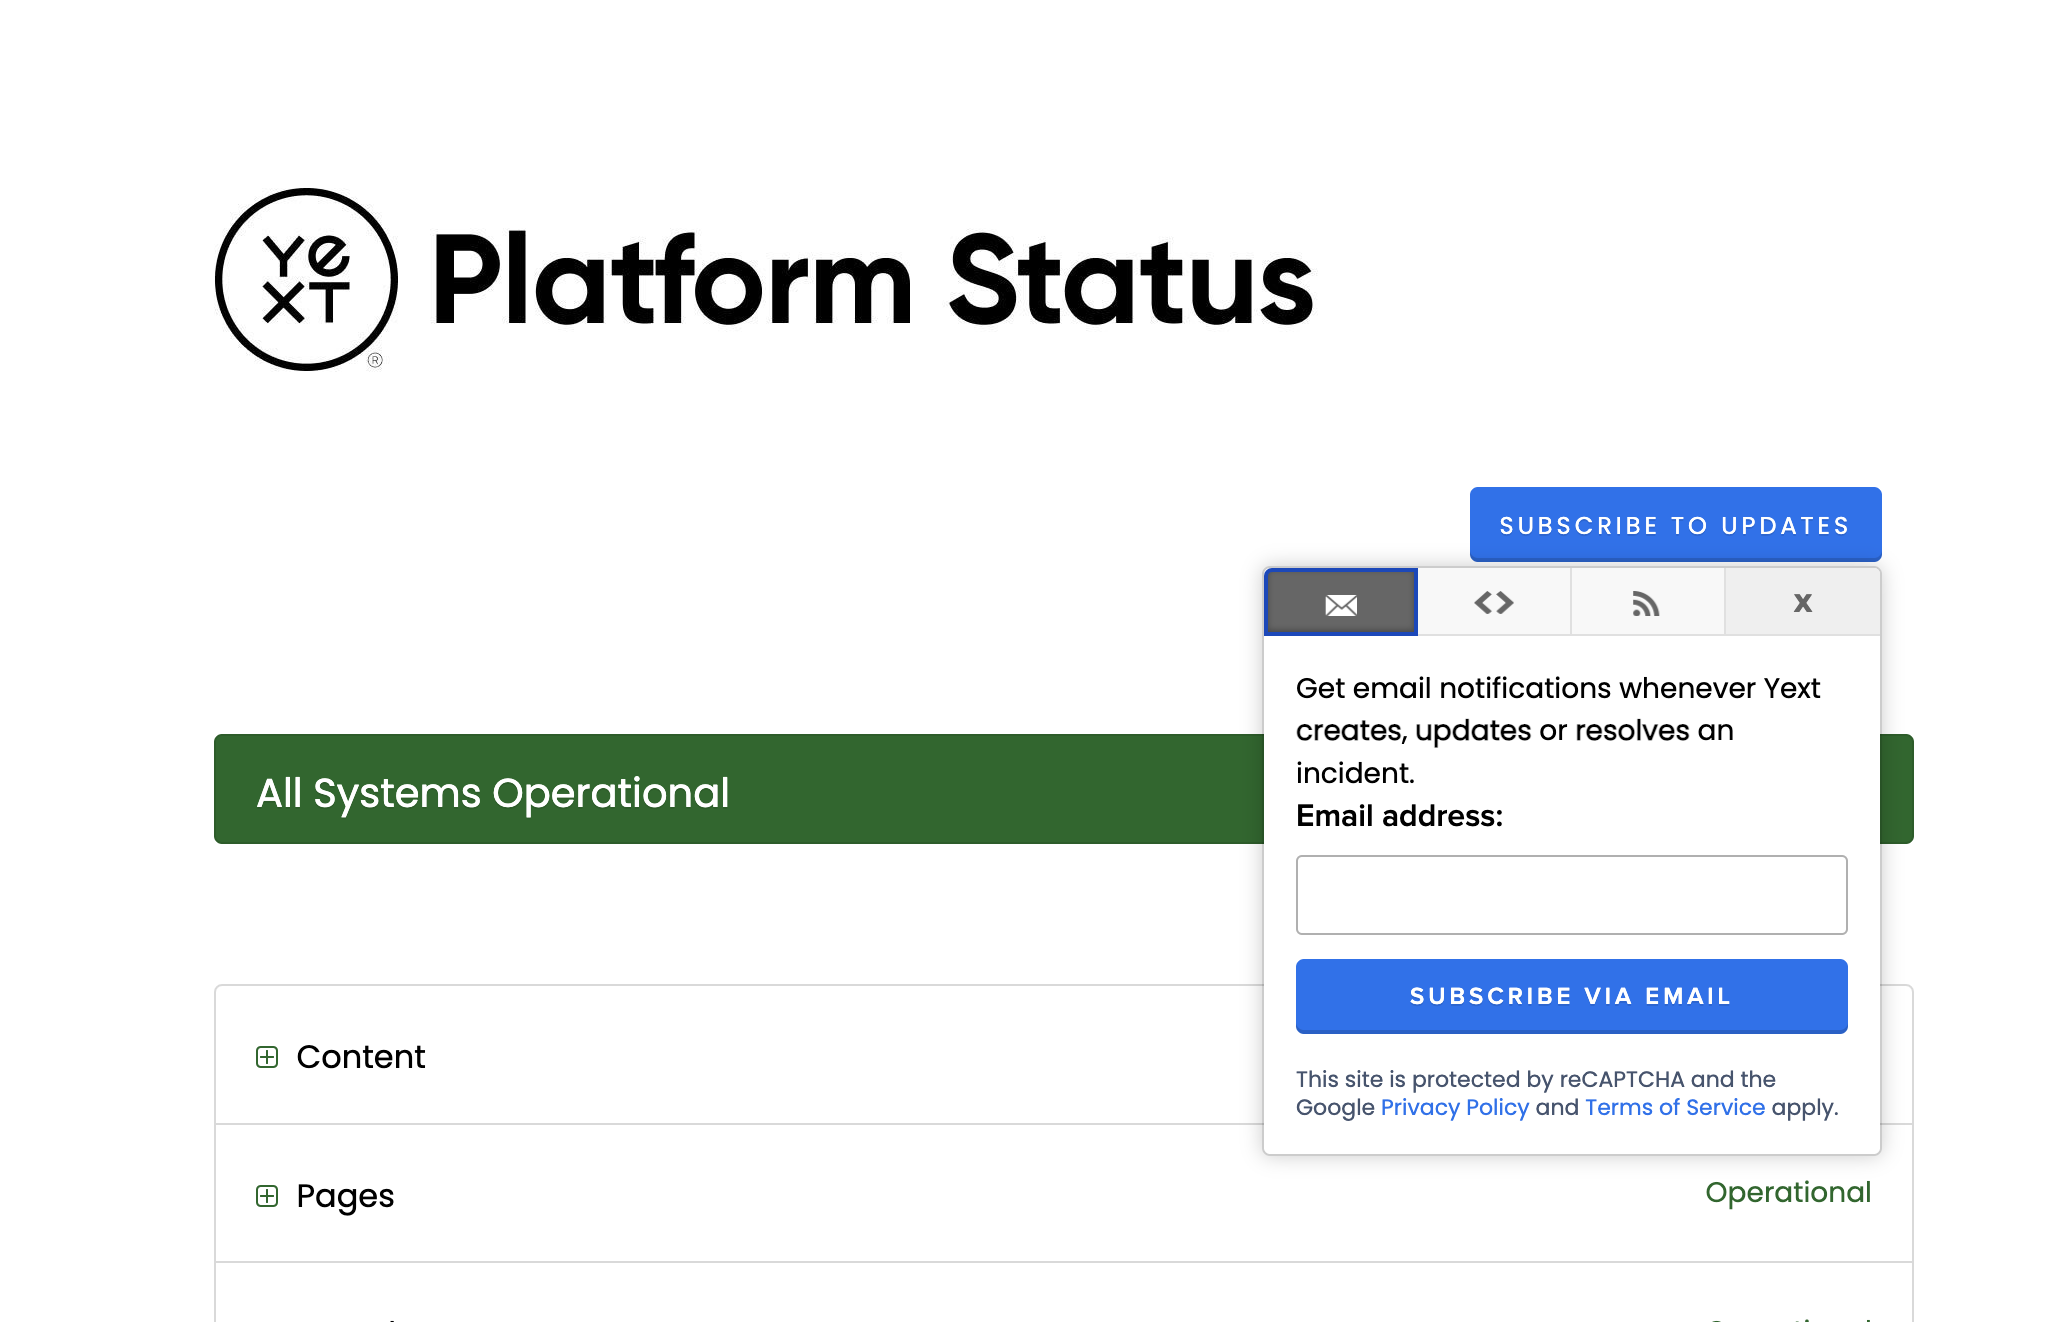Click the "Email address:" field label
This screenshot has width=2064, height=1322.
pos(1399,816)
